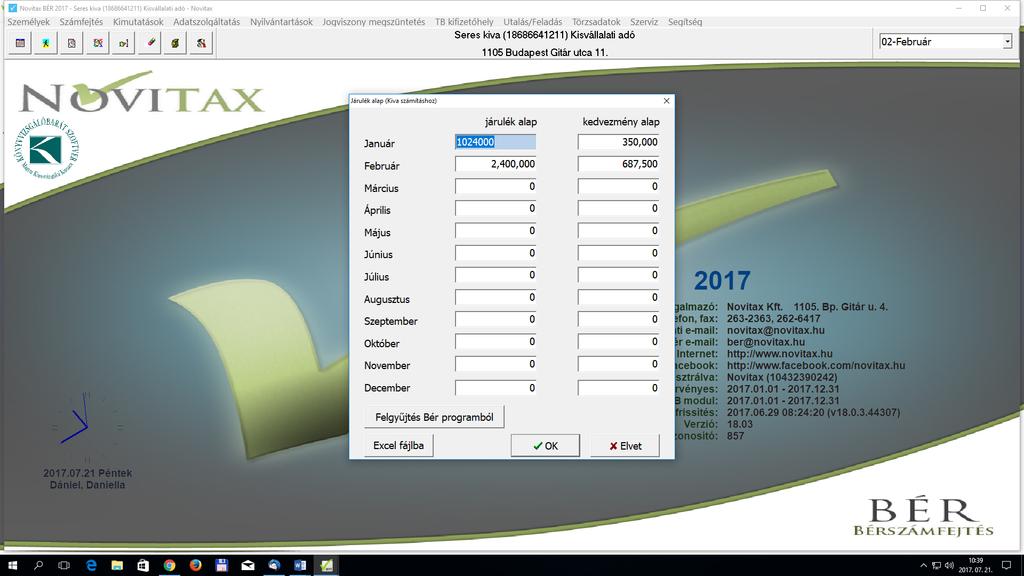The image size is (1024, 576).
Task: Open the Utalás/Feladás menu
Action: pos(533,22)
